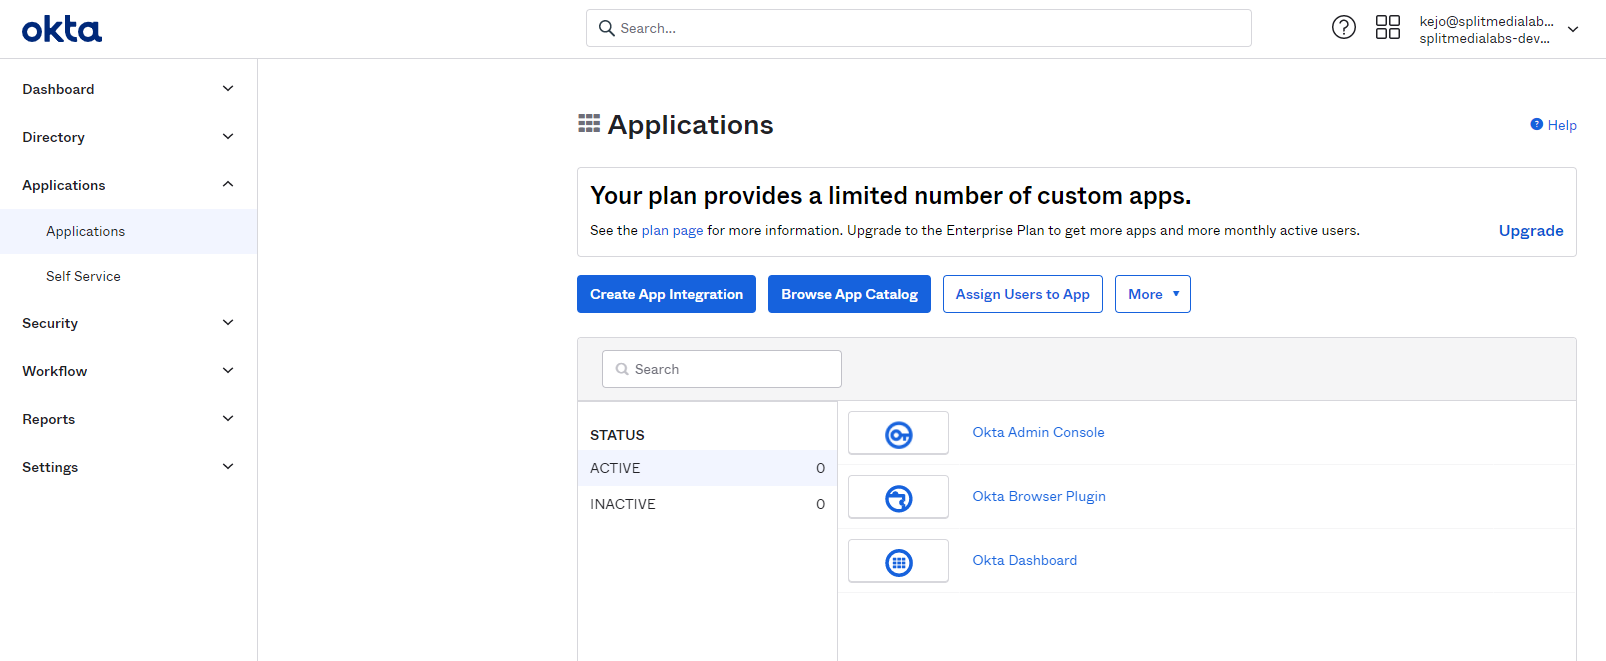Open the user account dropdown chevron
The height and width of the screenshot is (661, 1606).
coord(1573,29)
